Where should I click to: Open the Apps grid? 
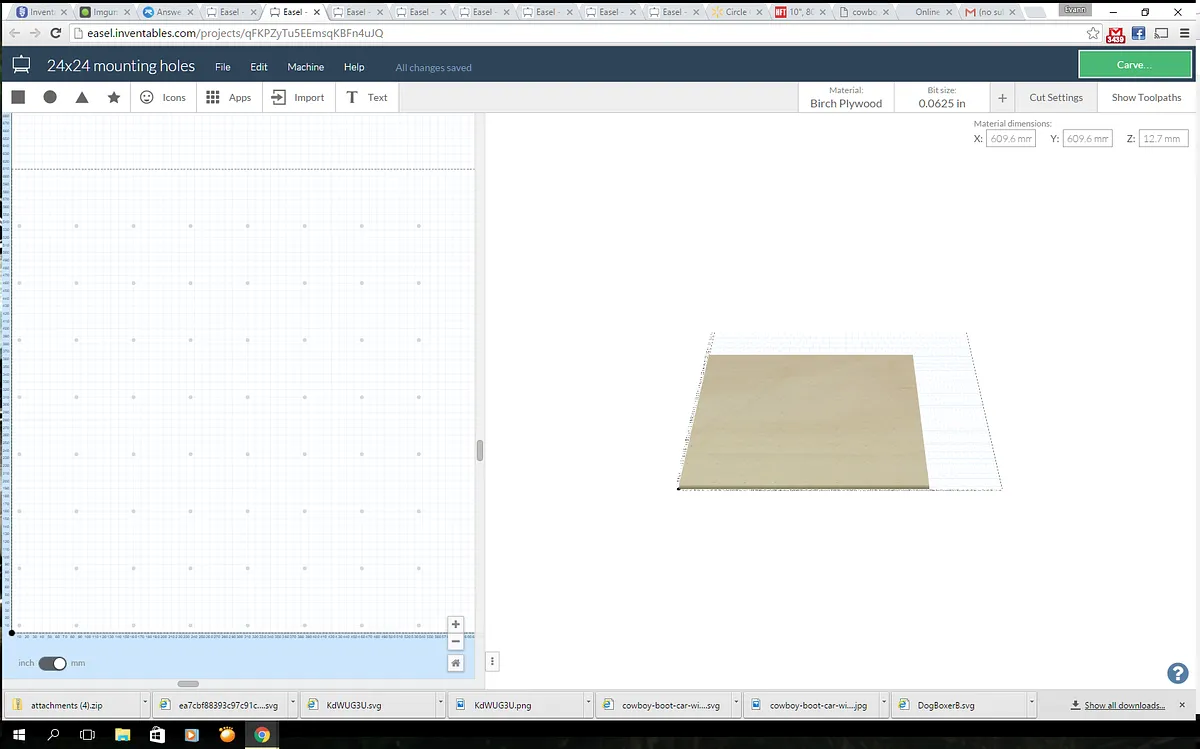[228, 97]
